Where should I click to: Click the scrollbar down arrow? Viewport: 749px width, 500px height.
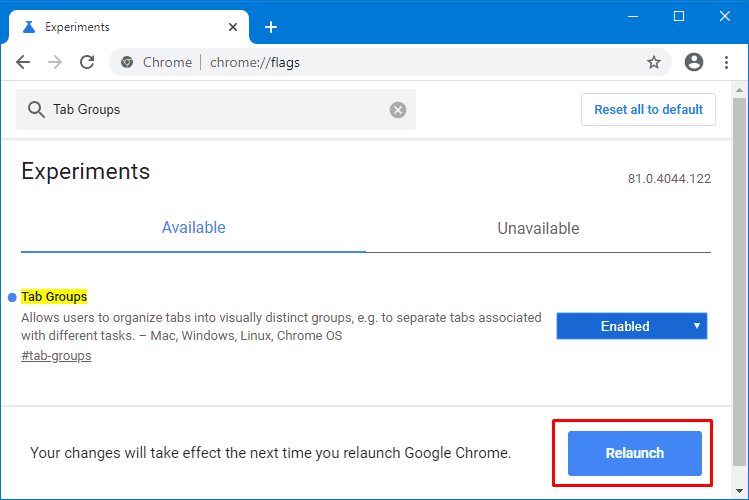point(739,490)
